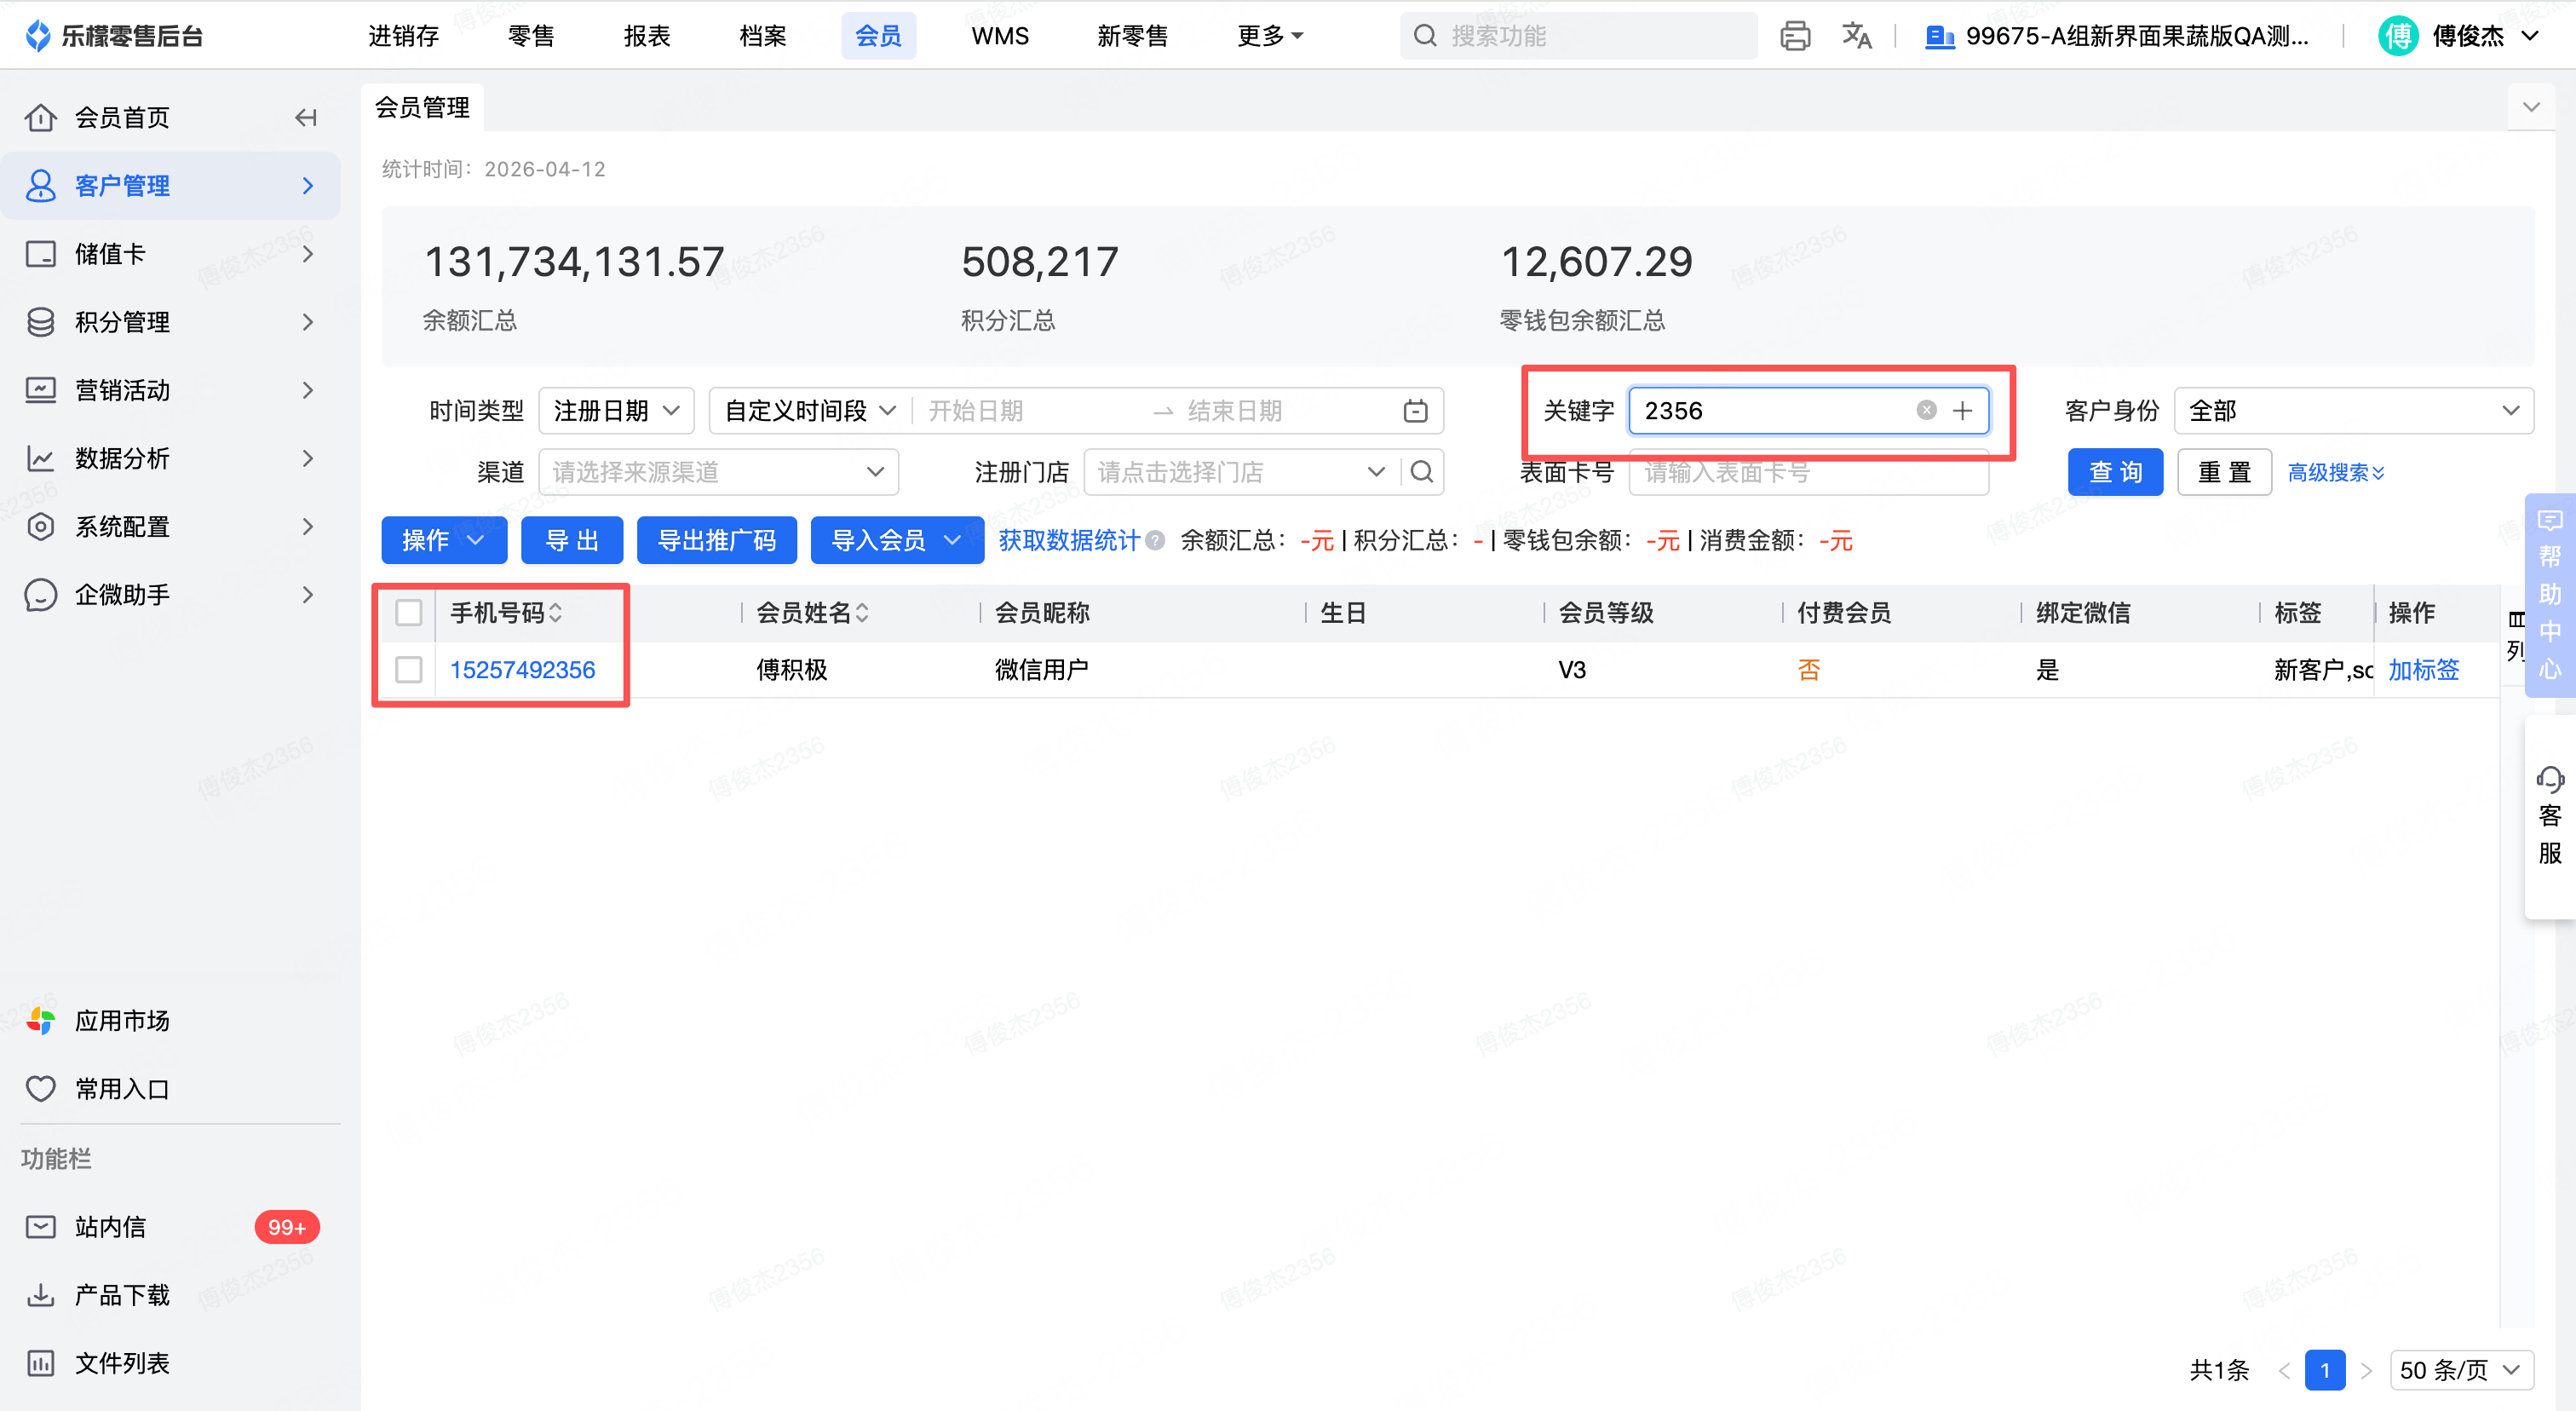
Task: Click the printer icon in top bar
Action: click(1795, 36)
